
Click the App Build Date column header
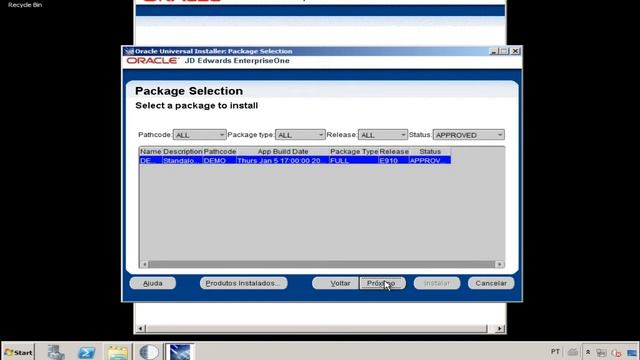pyautogui.click(x=283, y=151)
